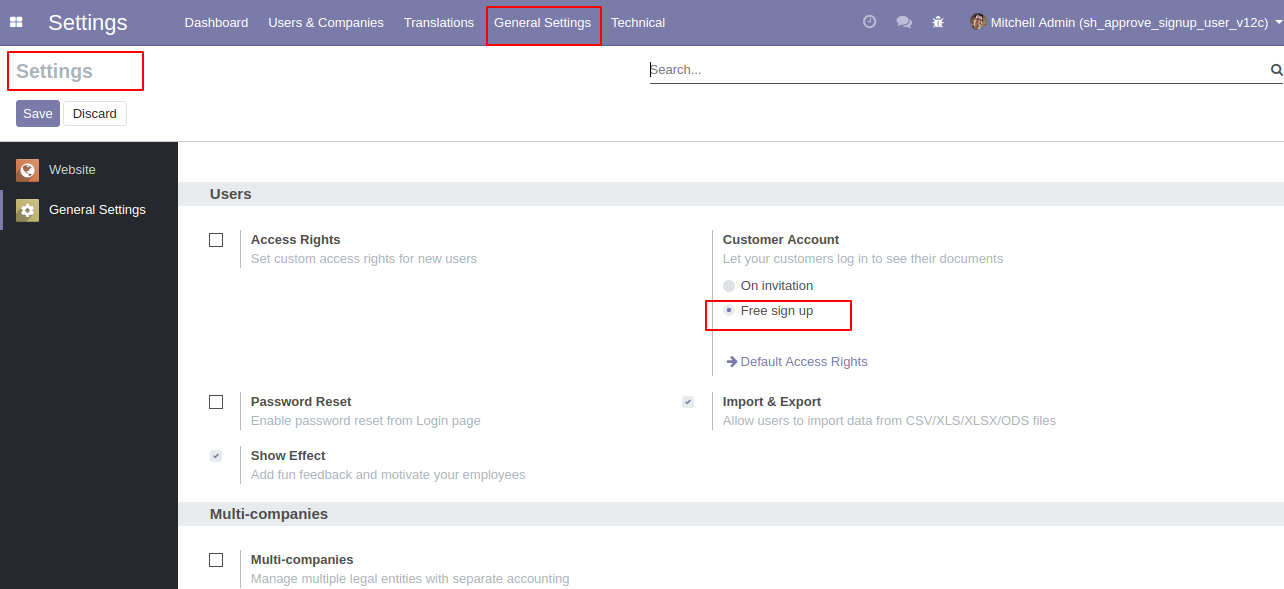Focus the Search input field
This screenshot has width=1284, height=589.
click(958, 70)
